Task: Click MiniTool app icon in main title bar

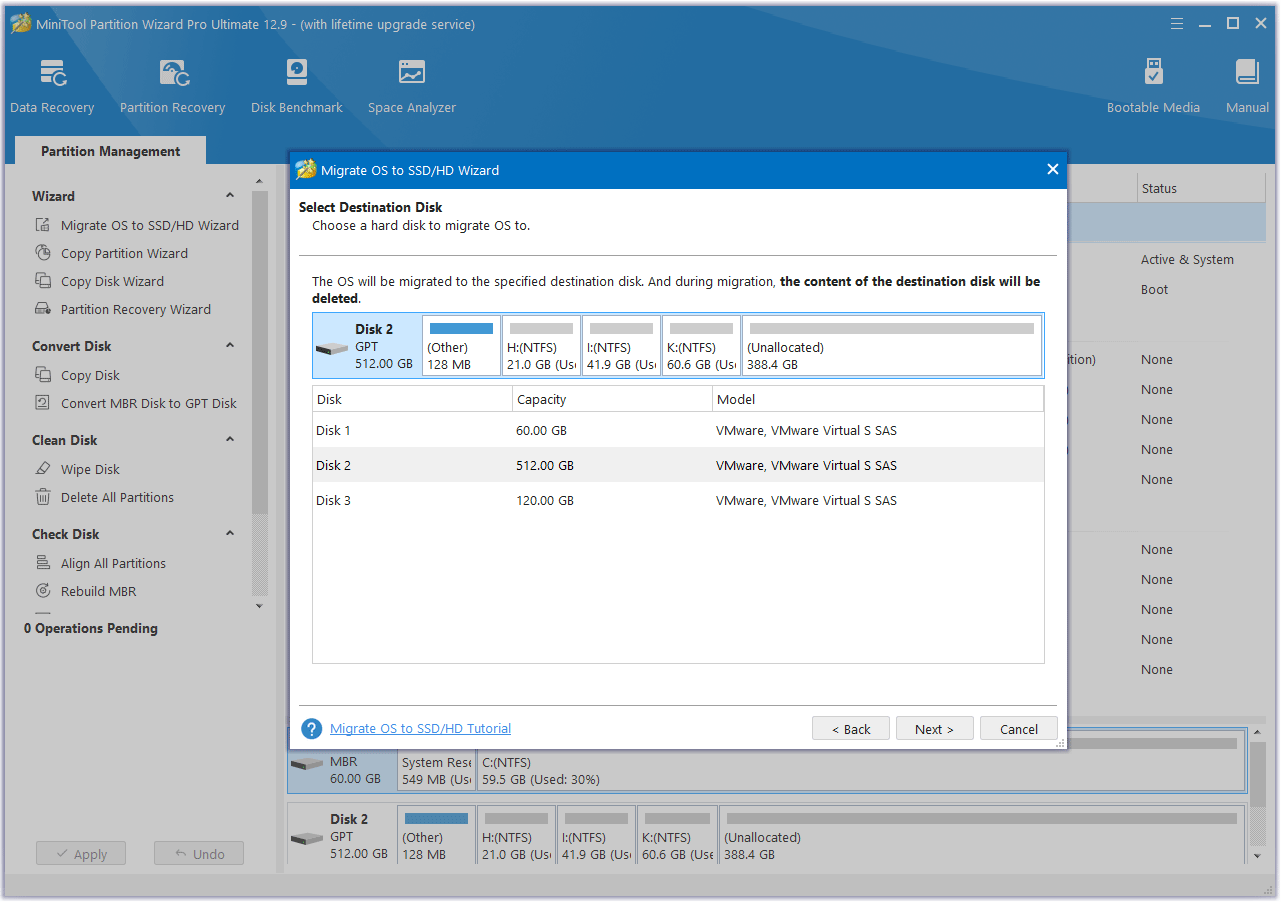Action: (x=21, y=24)
